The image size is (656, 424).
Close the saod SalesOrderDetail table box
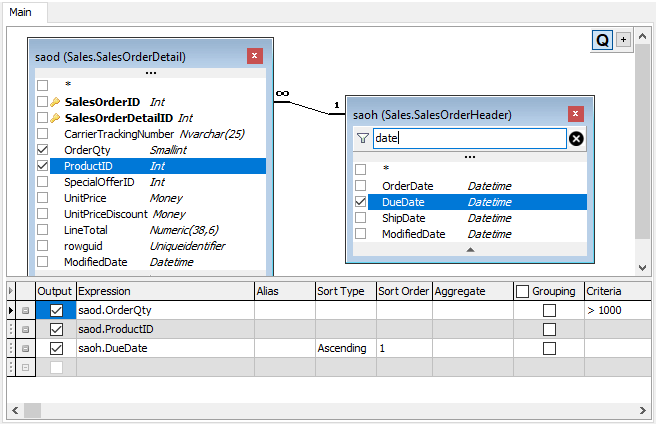(254, 56)
